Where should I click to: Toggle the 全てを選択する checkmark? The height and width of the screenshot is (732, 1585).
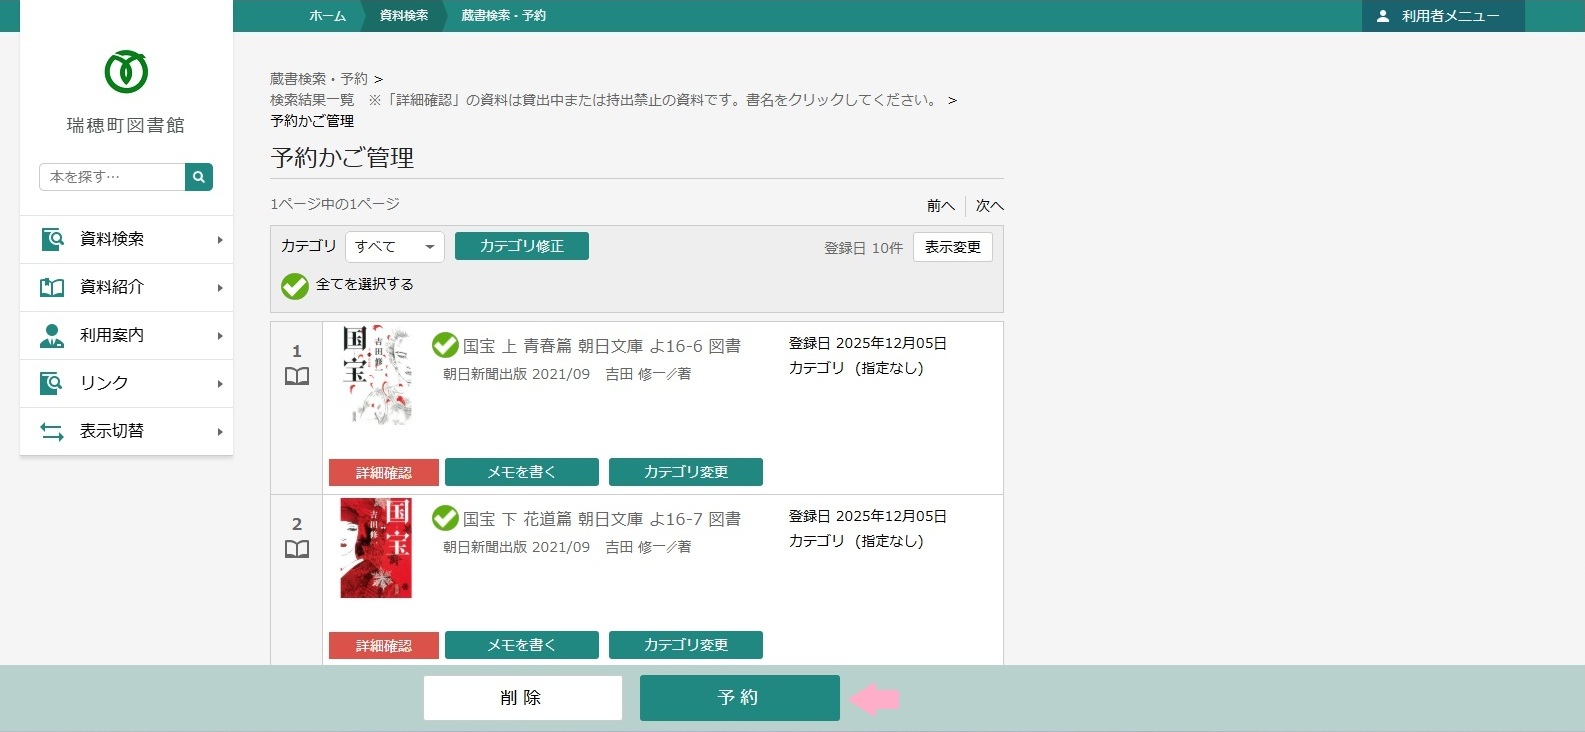tap(295, 286)
